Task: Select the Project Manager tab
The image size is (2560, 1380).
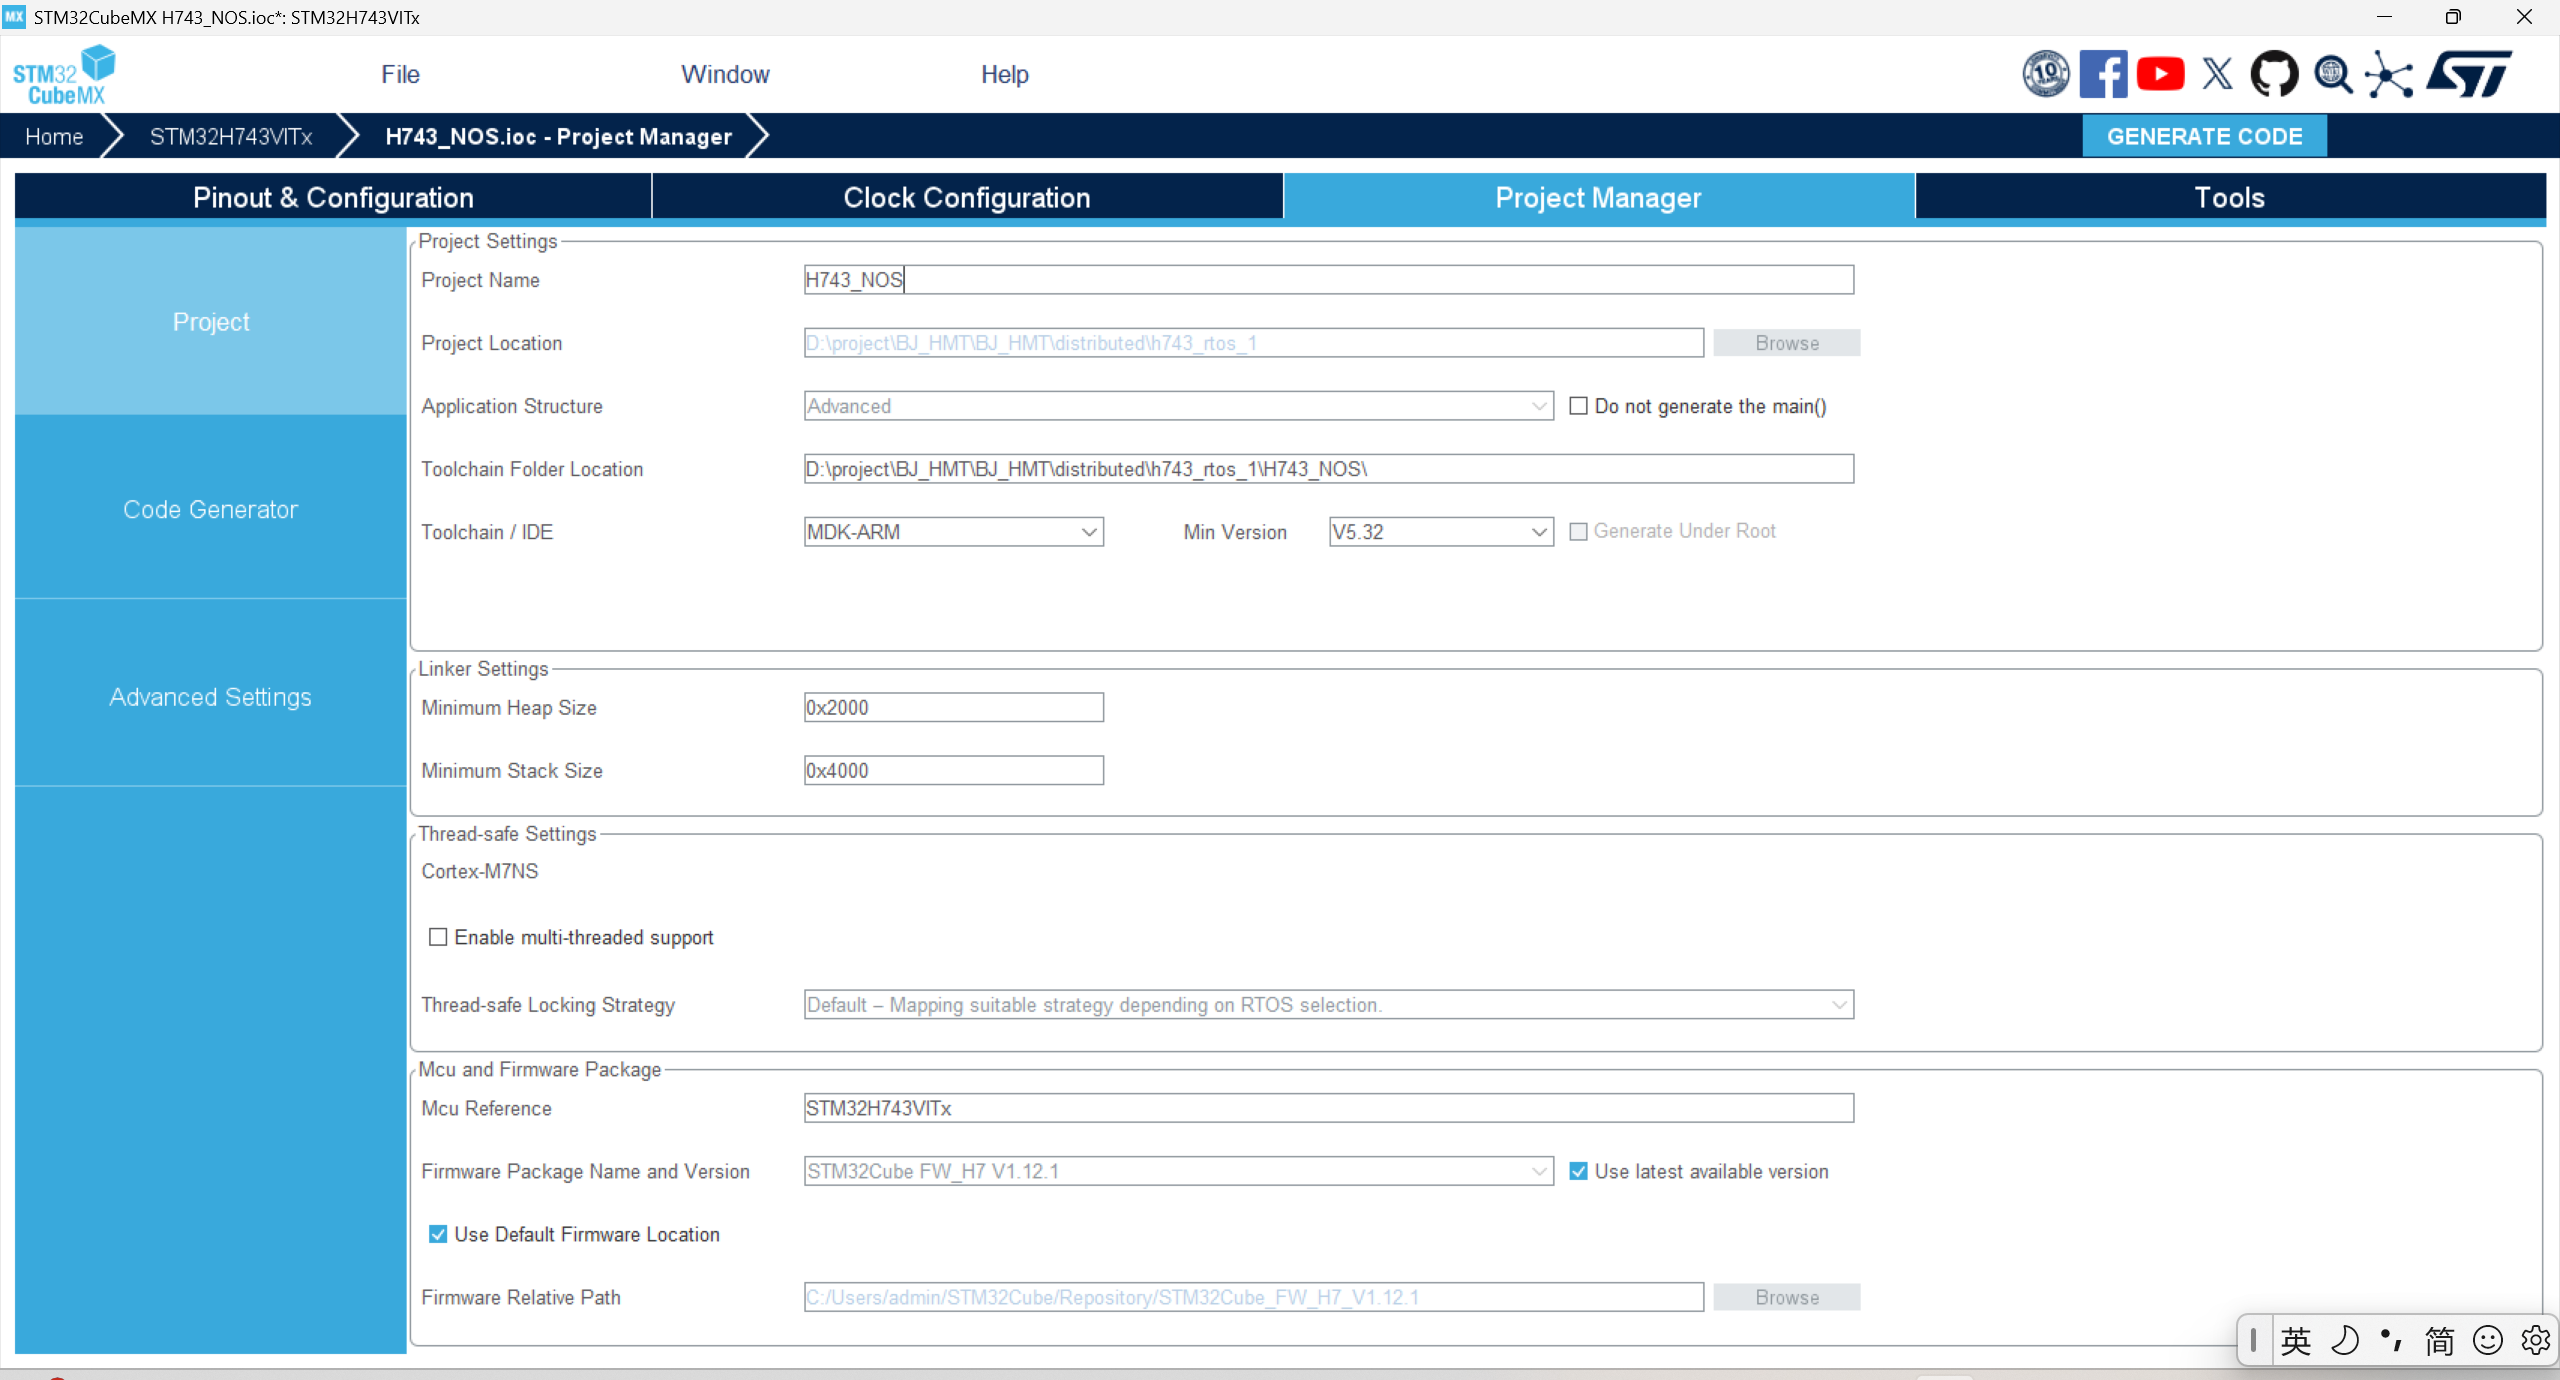Action: pos(1598,197)
